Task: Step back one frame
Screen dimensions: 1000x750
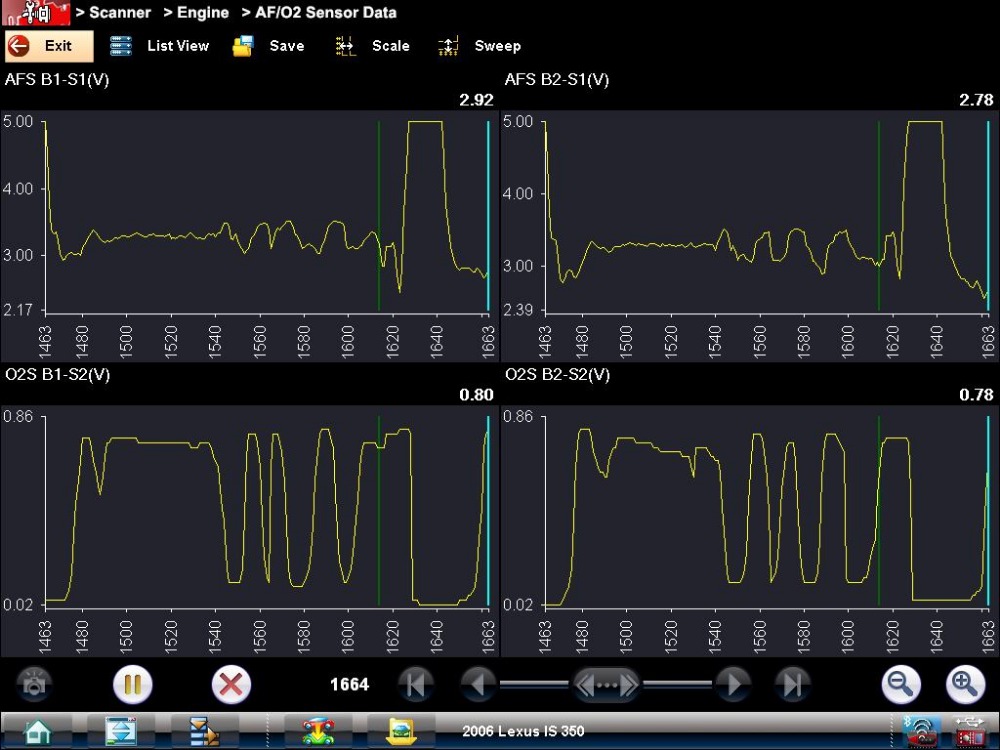Action: 478,684
